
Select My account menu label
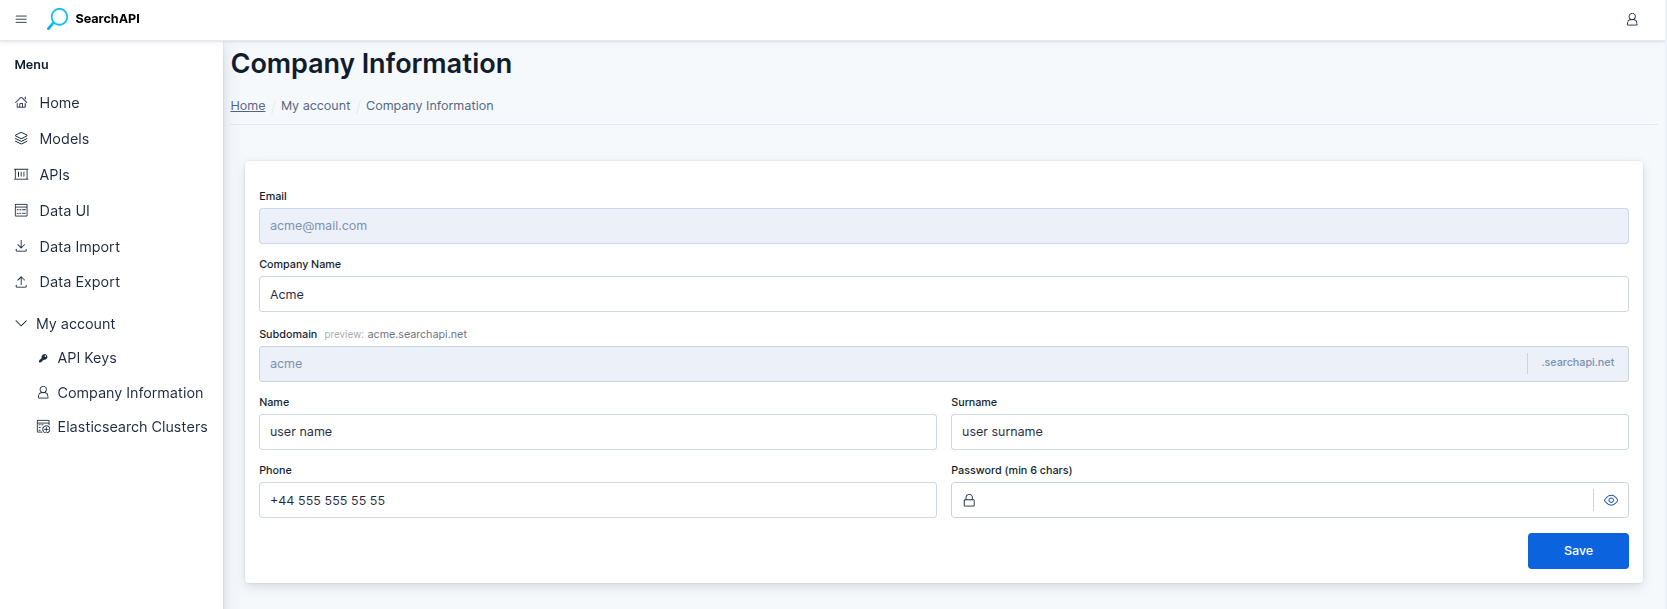coord(75,324)
